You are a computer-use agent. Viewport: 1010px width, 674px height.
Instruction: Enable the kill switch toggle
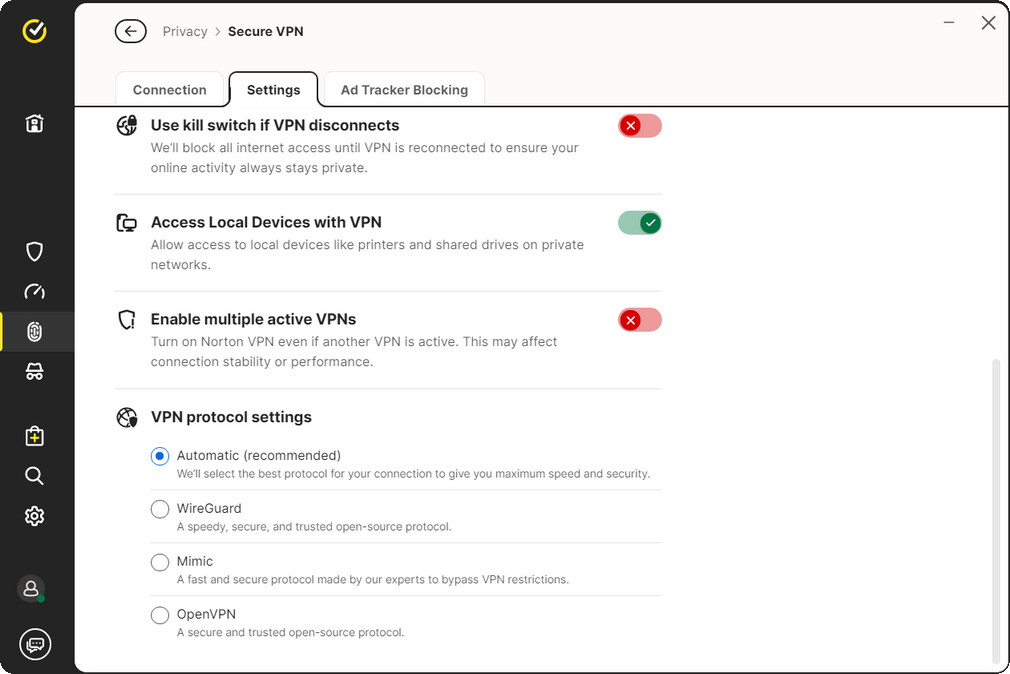[x=640, y=126]
